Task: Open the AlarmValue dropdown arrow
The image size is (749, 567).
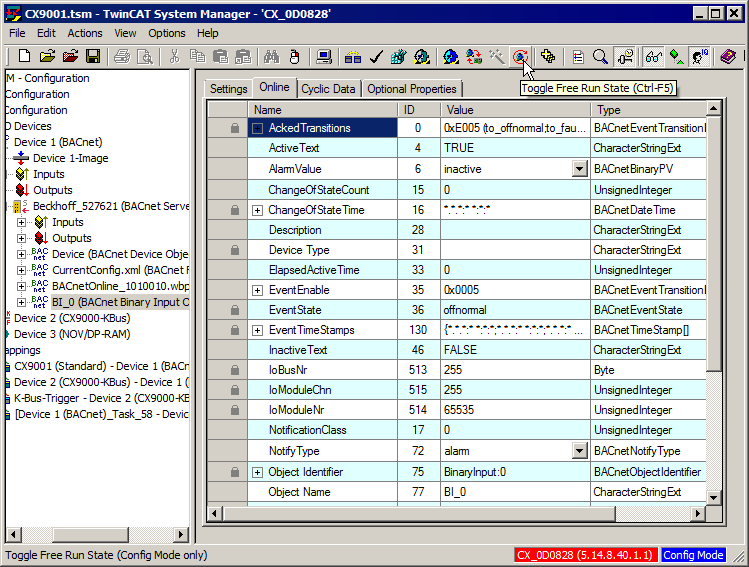Action: pyautogui.click(x=579, y=169)
